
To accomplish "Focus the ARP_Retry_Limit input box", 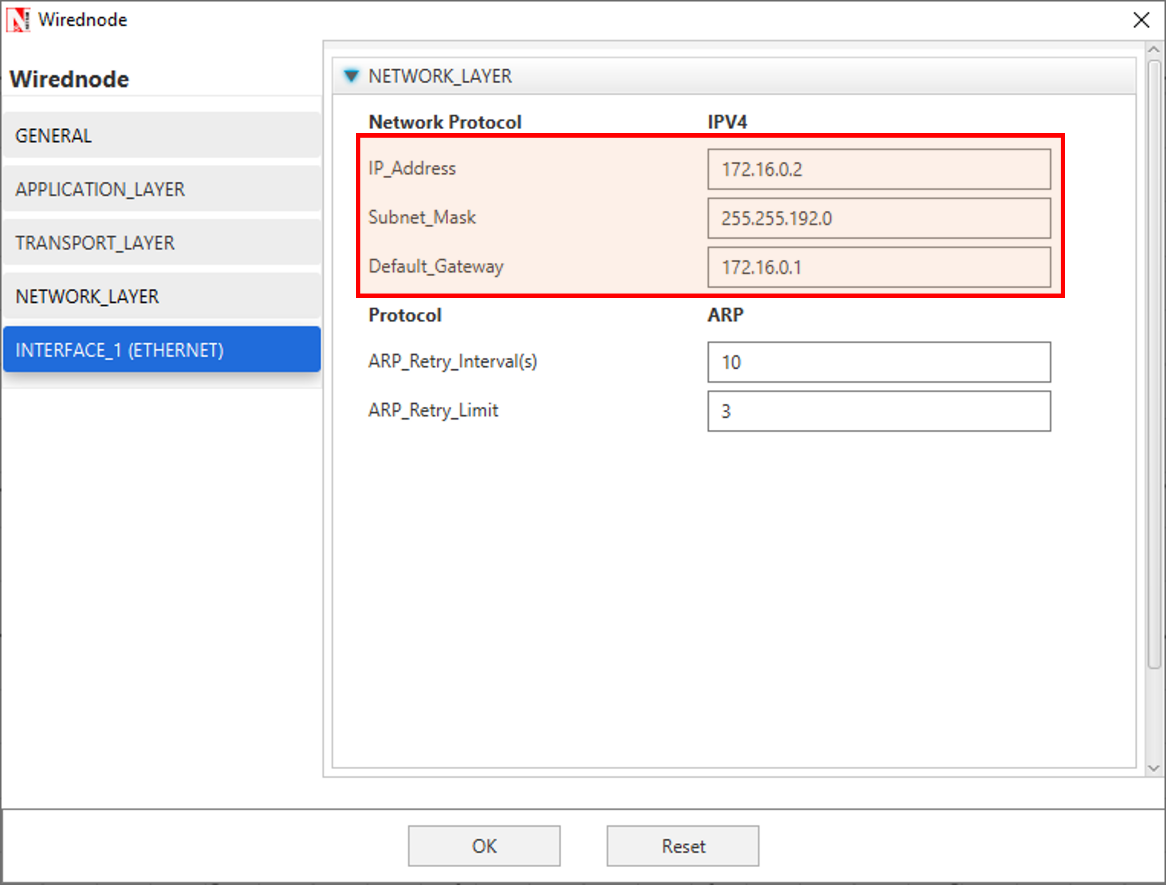I will [x=878, y=411].
